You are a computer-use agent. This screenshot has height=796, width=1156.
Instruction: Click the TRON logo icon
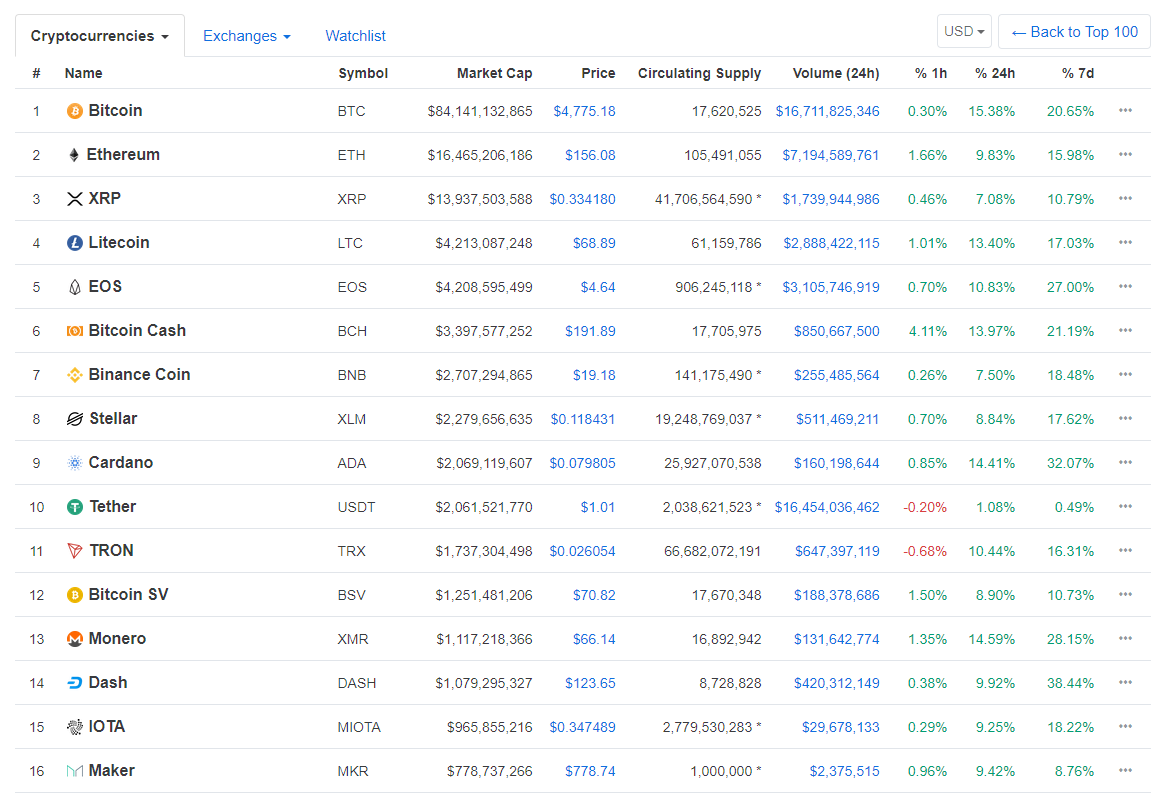point(74,551)
